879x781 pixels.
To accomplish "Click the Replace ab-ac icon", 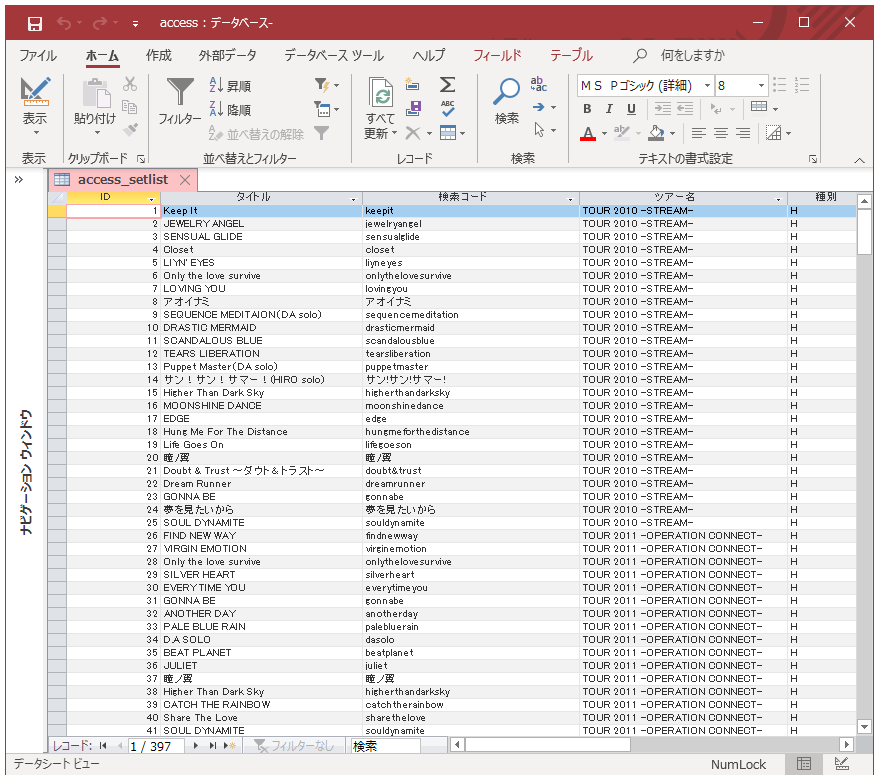I will pyautogui.click(x=539, y=84).
